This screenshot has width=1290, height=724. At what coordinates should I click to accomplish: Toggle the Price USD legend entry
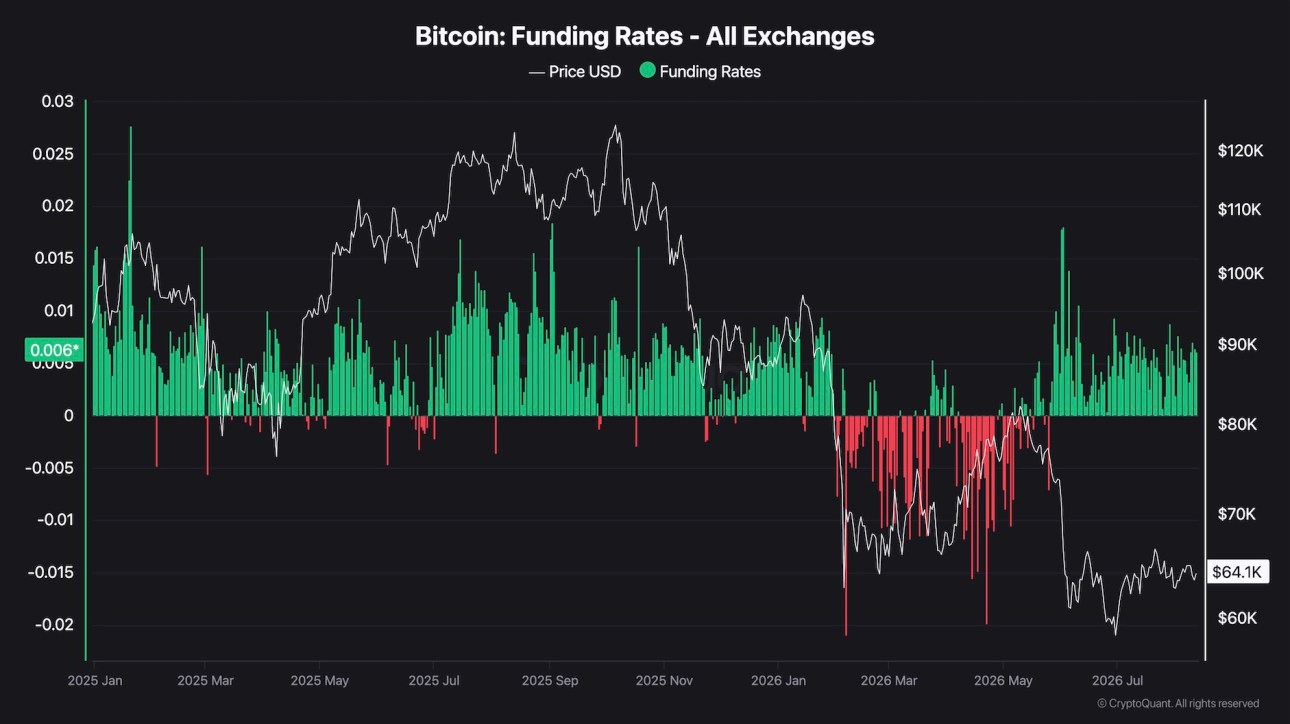coord(574,72)
